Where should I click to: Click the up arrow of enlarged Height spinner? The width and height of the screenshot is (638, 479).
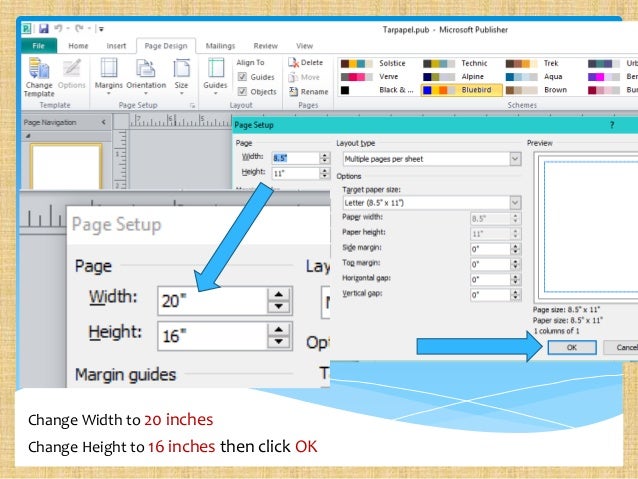click(x=279, y=329)
